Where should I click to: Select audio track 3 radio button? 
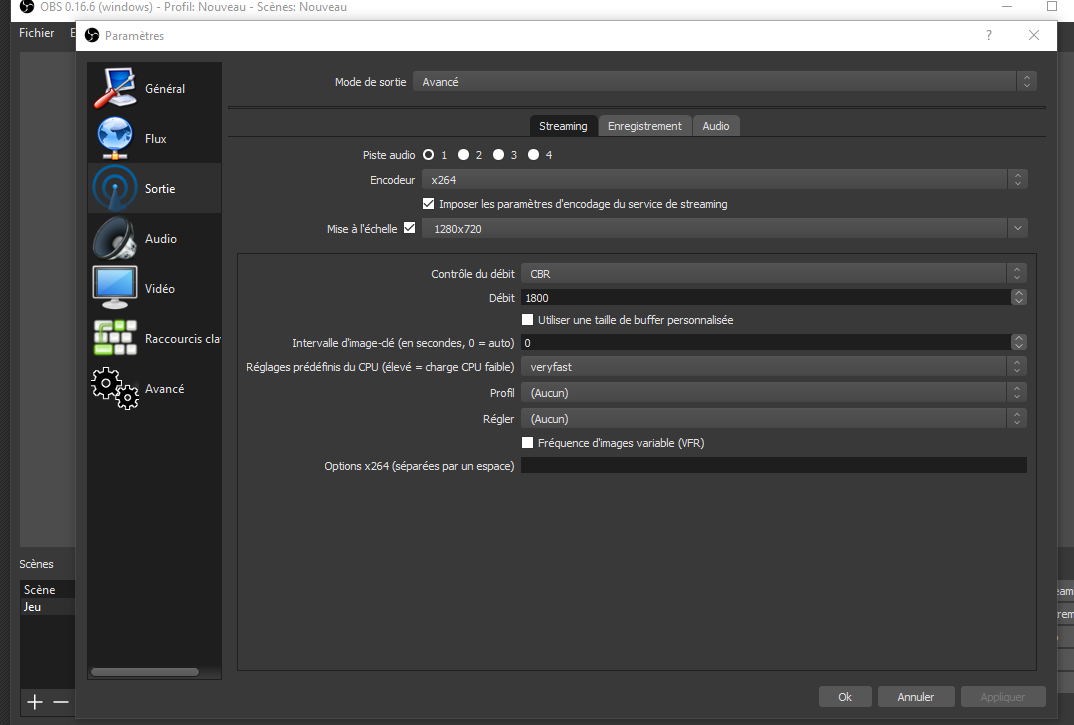pos(499,155)
